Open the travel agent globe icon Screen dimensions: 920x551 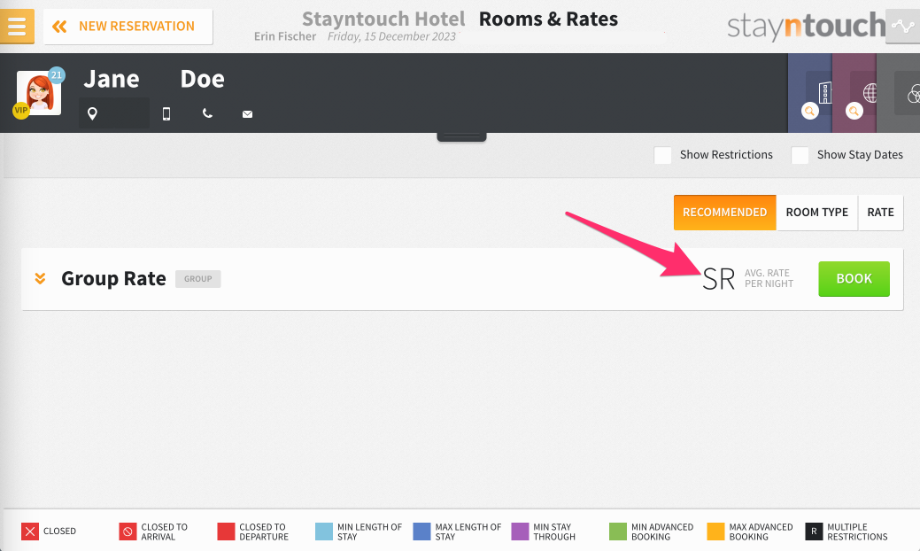coord(870,93)
